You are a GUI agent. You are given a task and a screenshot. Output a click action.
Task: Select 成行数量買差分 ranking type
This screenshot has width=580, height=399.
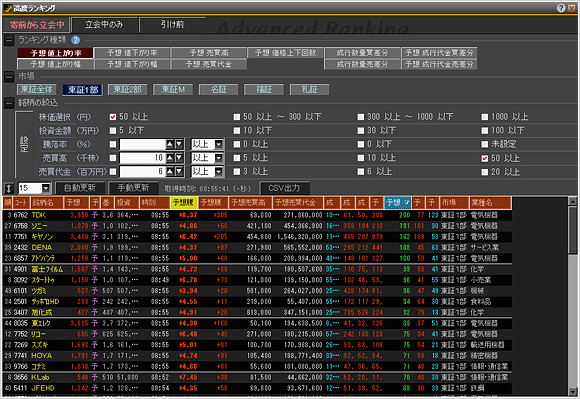pyautogui.click(x=362, y=53)
